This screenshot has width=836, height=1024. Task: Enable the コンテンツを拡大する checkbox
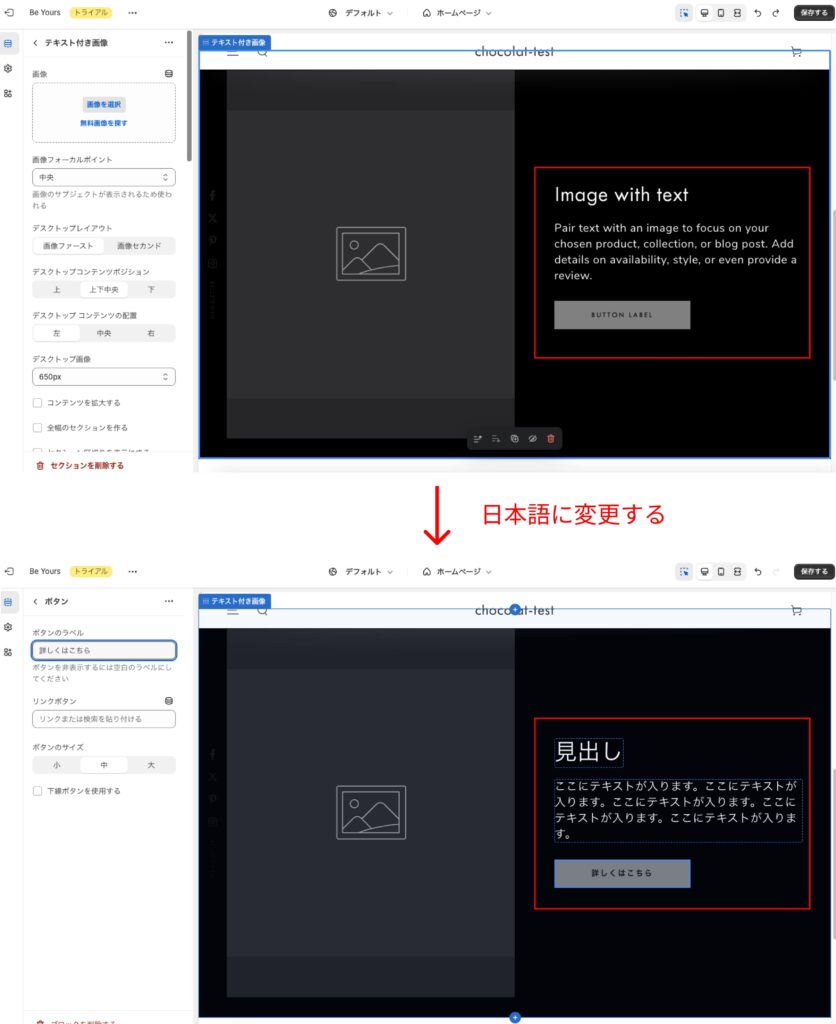pyautogui.click(x=38, y=402)
